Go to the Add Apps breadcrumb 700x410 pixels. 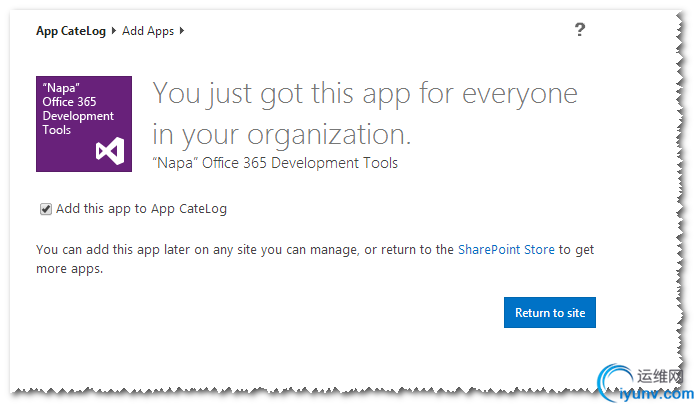[x=147, y=31]
